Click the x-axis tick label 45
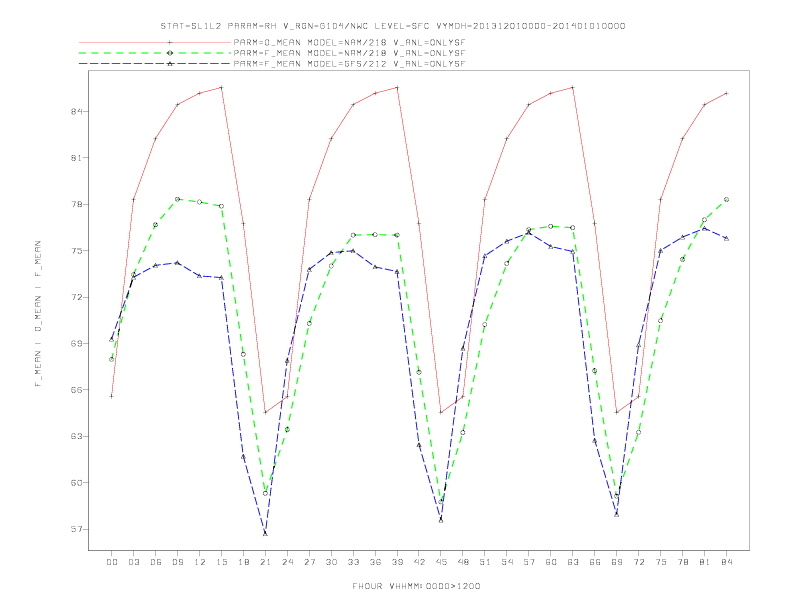This screenshot has height=612, width=792. point(441,562)
